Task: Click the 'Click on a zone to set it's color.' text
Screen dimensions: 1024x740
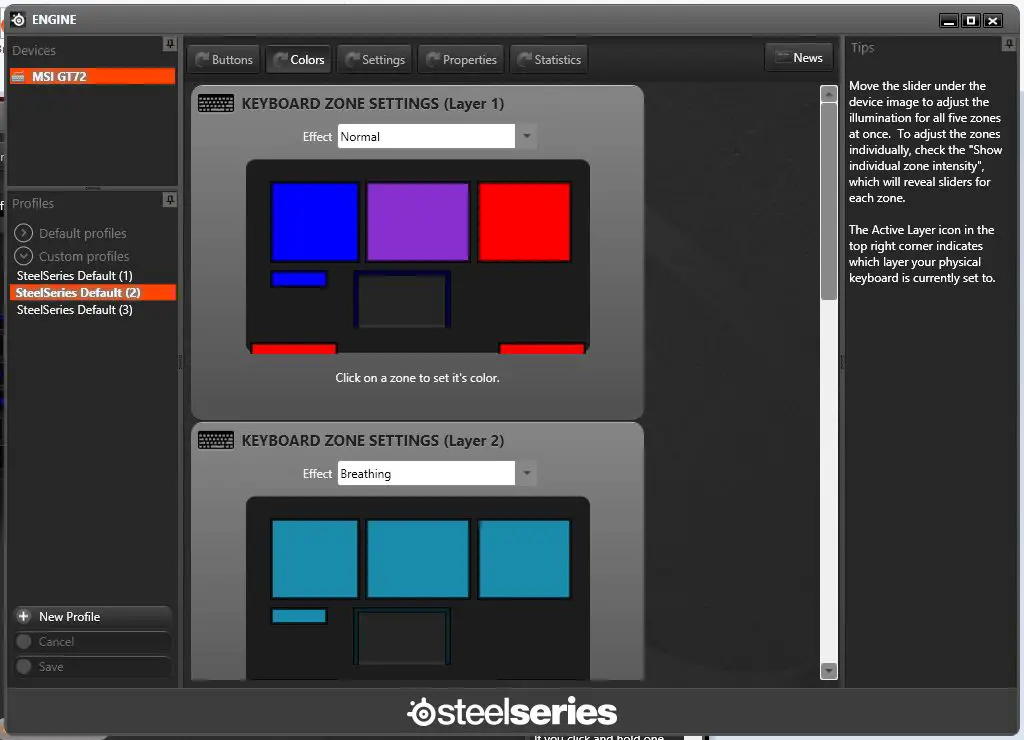Action: pyautogui.click(x=417, y=378)
